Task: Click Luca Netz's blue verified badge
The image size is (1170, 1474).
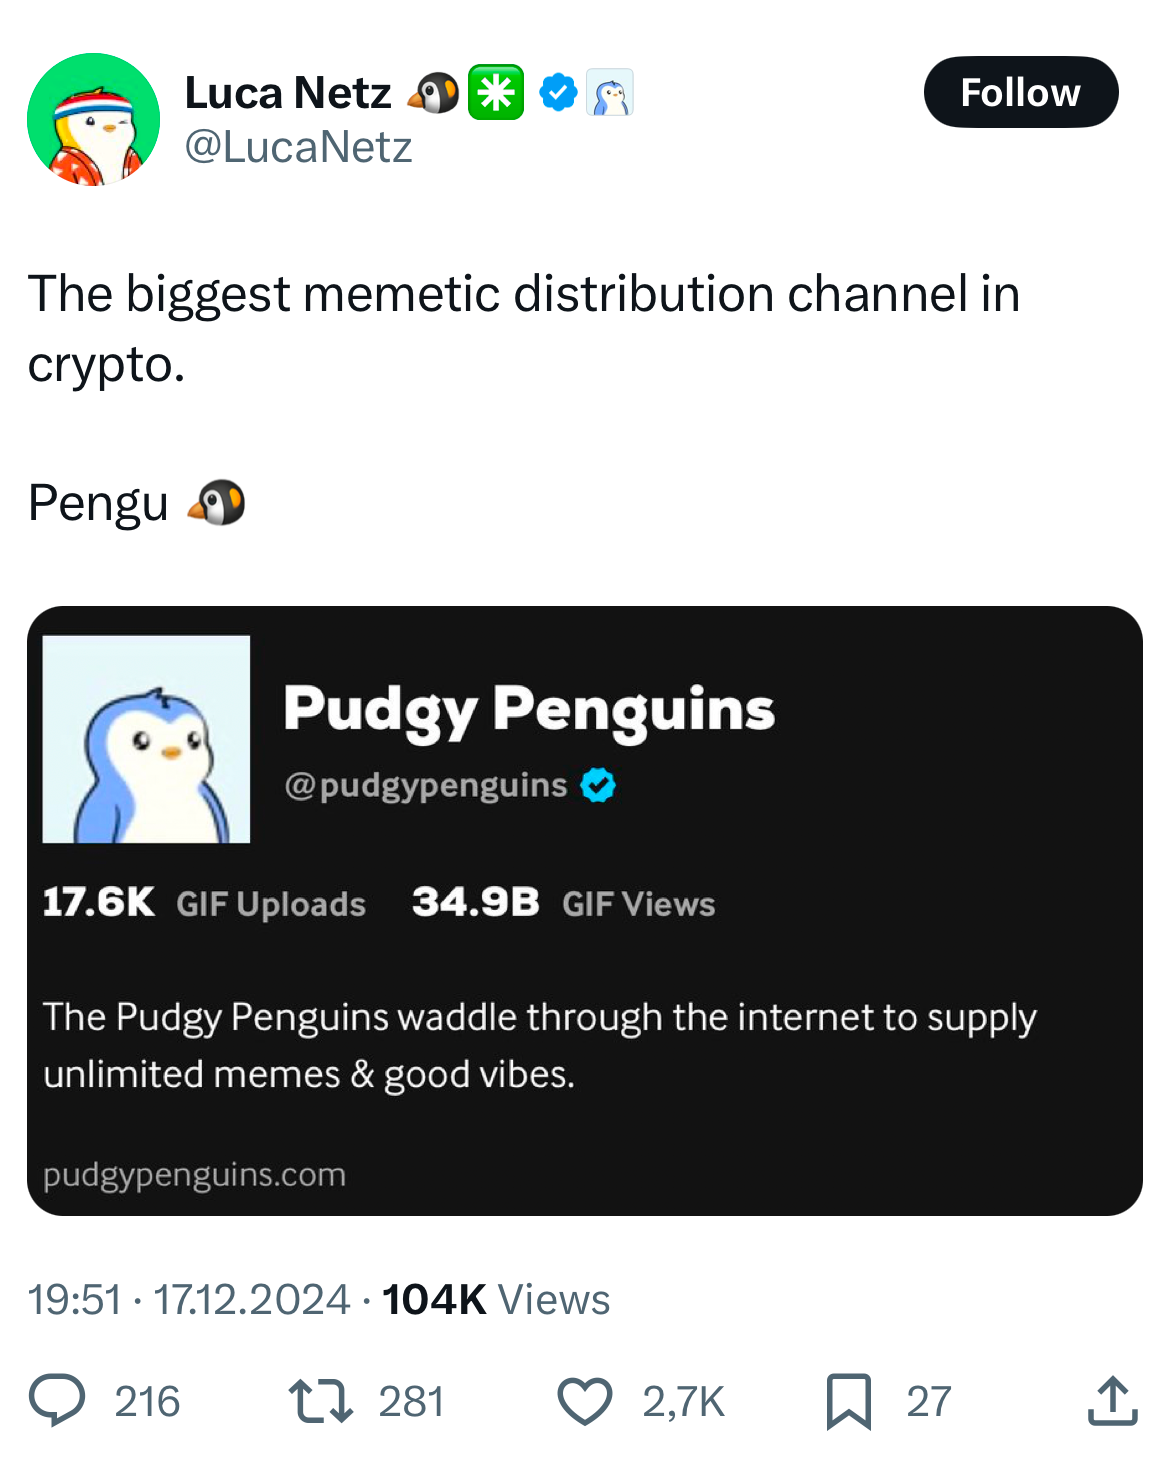Action: [558, 93]
